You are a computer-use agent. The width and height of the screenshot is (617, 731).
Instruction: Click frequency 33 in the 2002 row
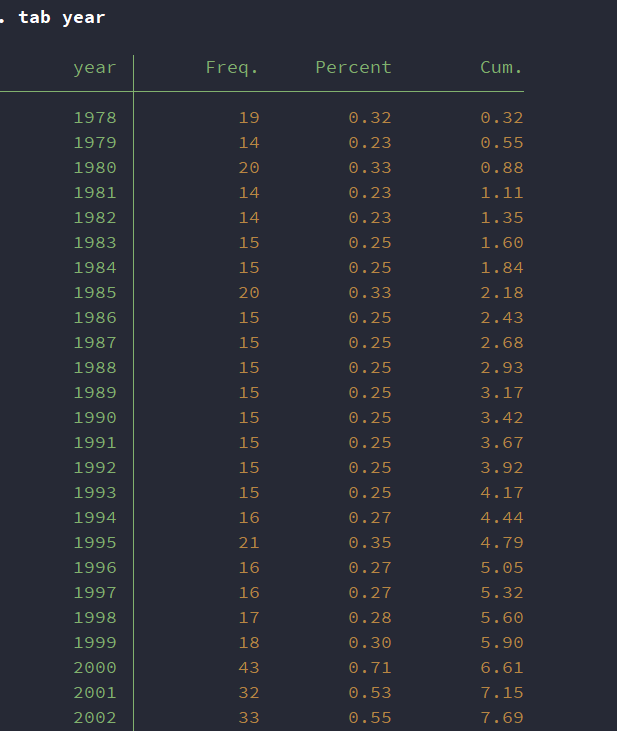pos(248,718)
